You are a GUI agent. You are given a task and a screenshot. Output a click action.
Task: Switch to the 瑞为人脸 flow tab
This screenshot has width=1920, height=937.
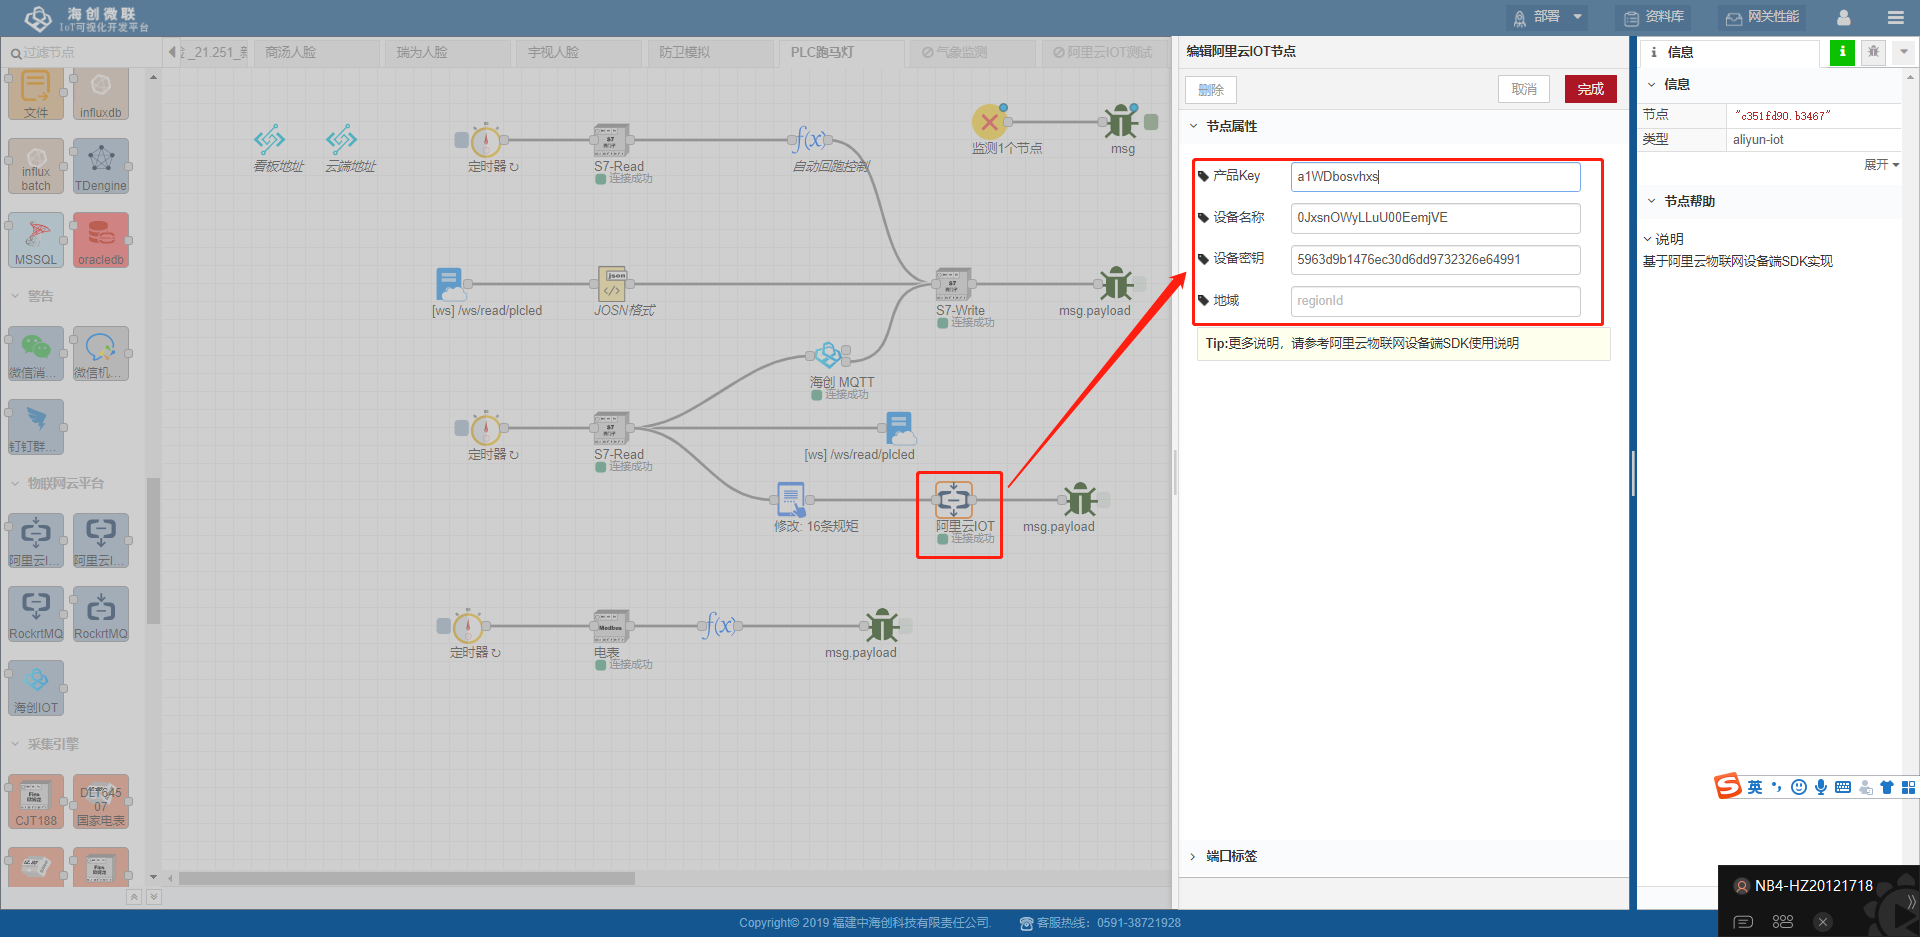pos(446,52)
